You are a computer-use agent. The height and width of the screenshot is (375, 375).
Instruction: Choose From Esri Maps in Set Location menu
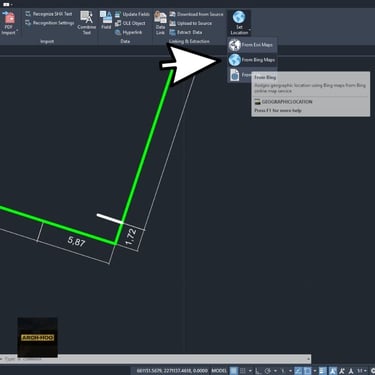pyautogui.click(x=252, y=45)
